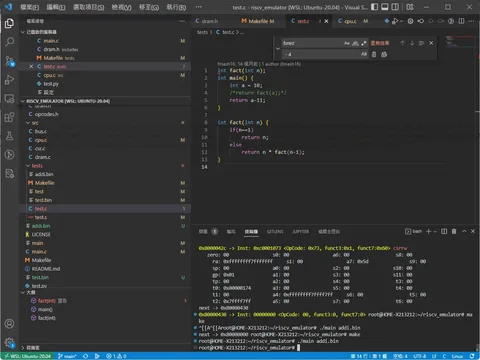Screen dimensions: 480x360
Task: Click the WSL: Ubuntu-20.04 remote indicator
Action: tap(27, 356)
